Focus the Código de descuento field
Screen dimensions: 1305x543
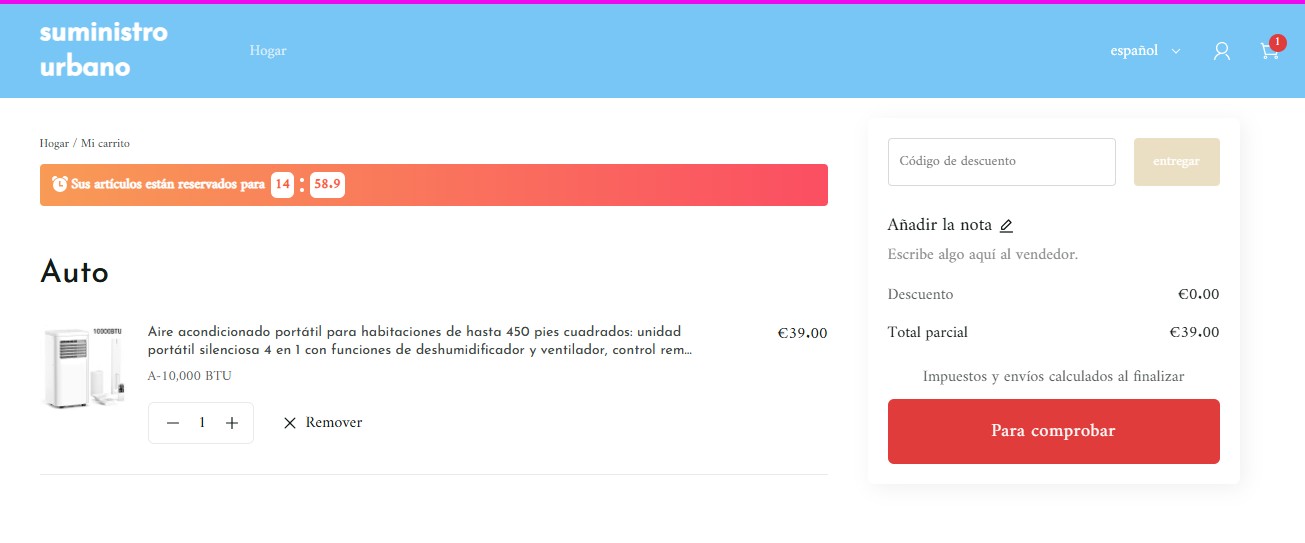(x=1001, y=162)
